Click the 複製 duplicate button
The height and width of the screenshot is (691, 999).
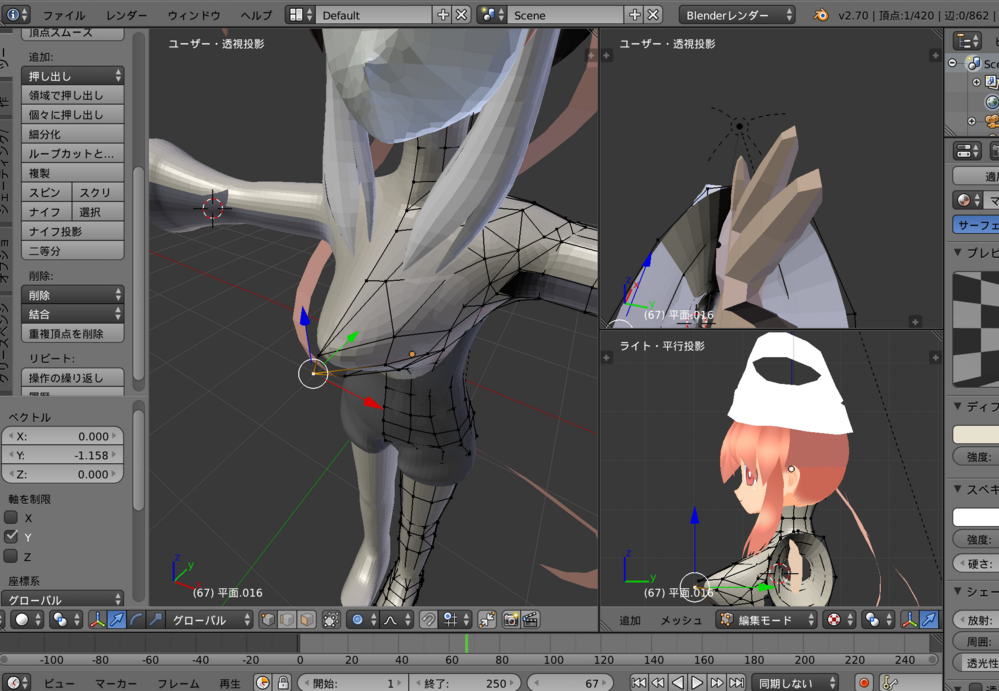(73, 173)
